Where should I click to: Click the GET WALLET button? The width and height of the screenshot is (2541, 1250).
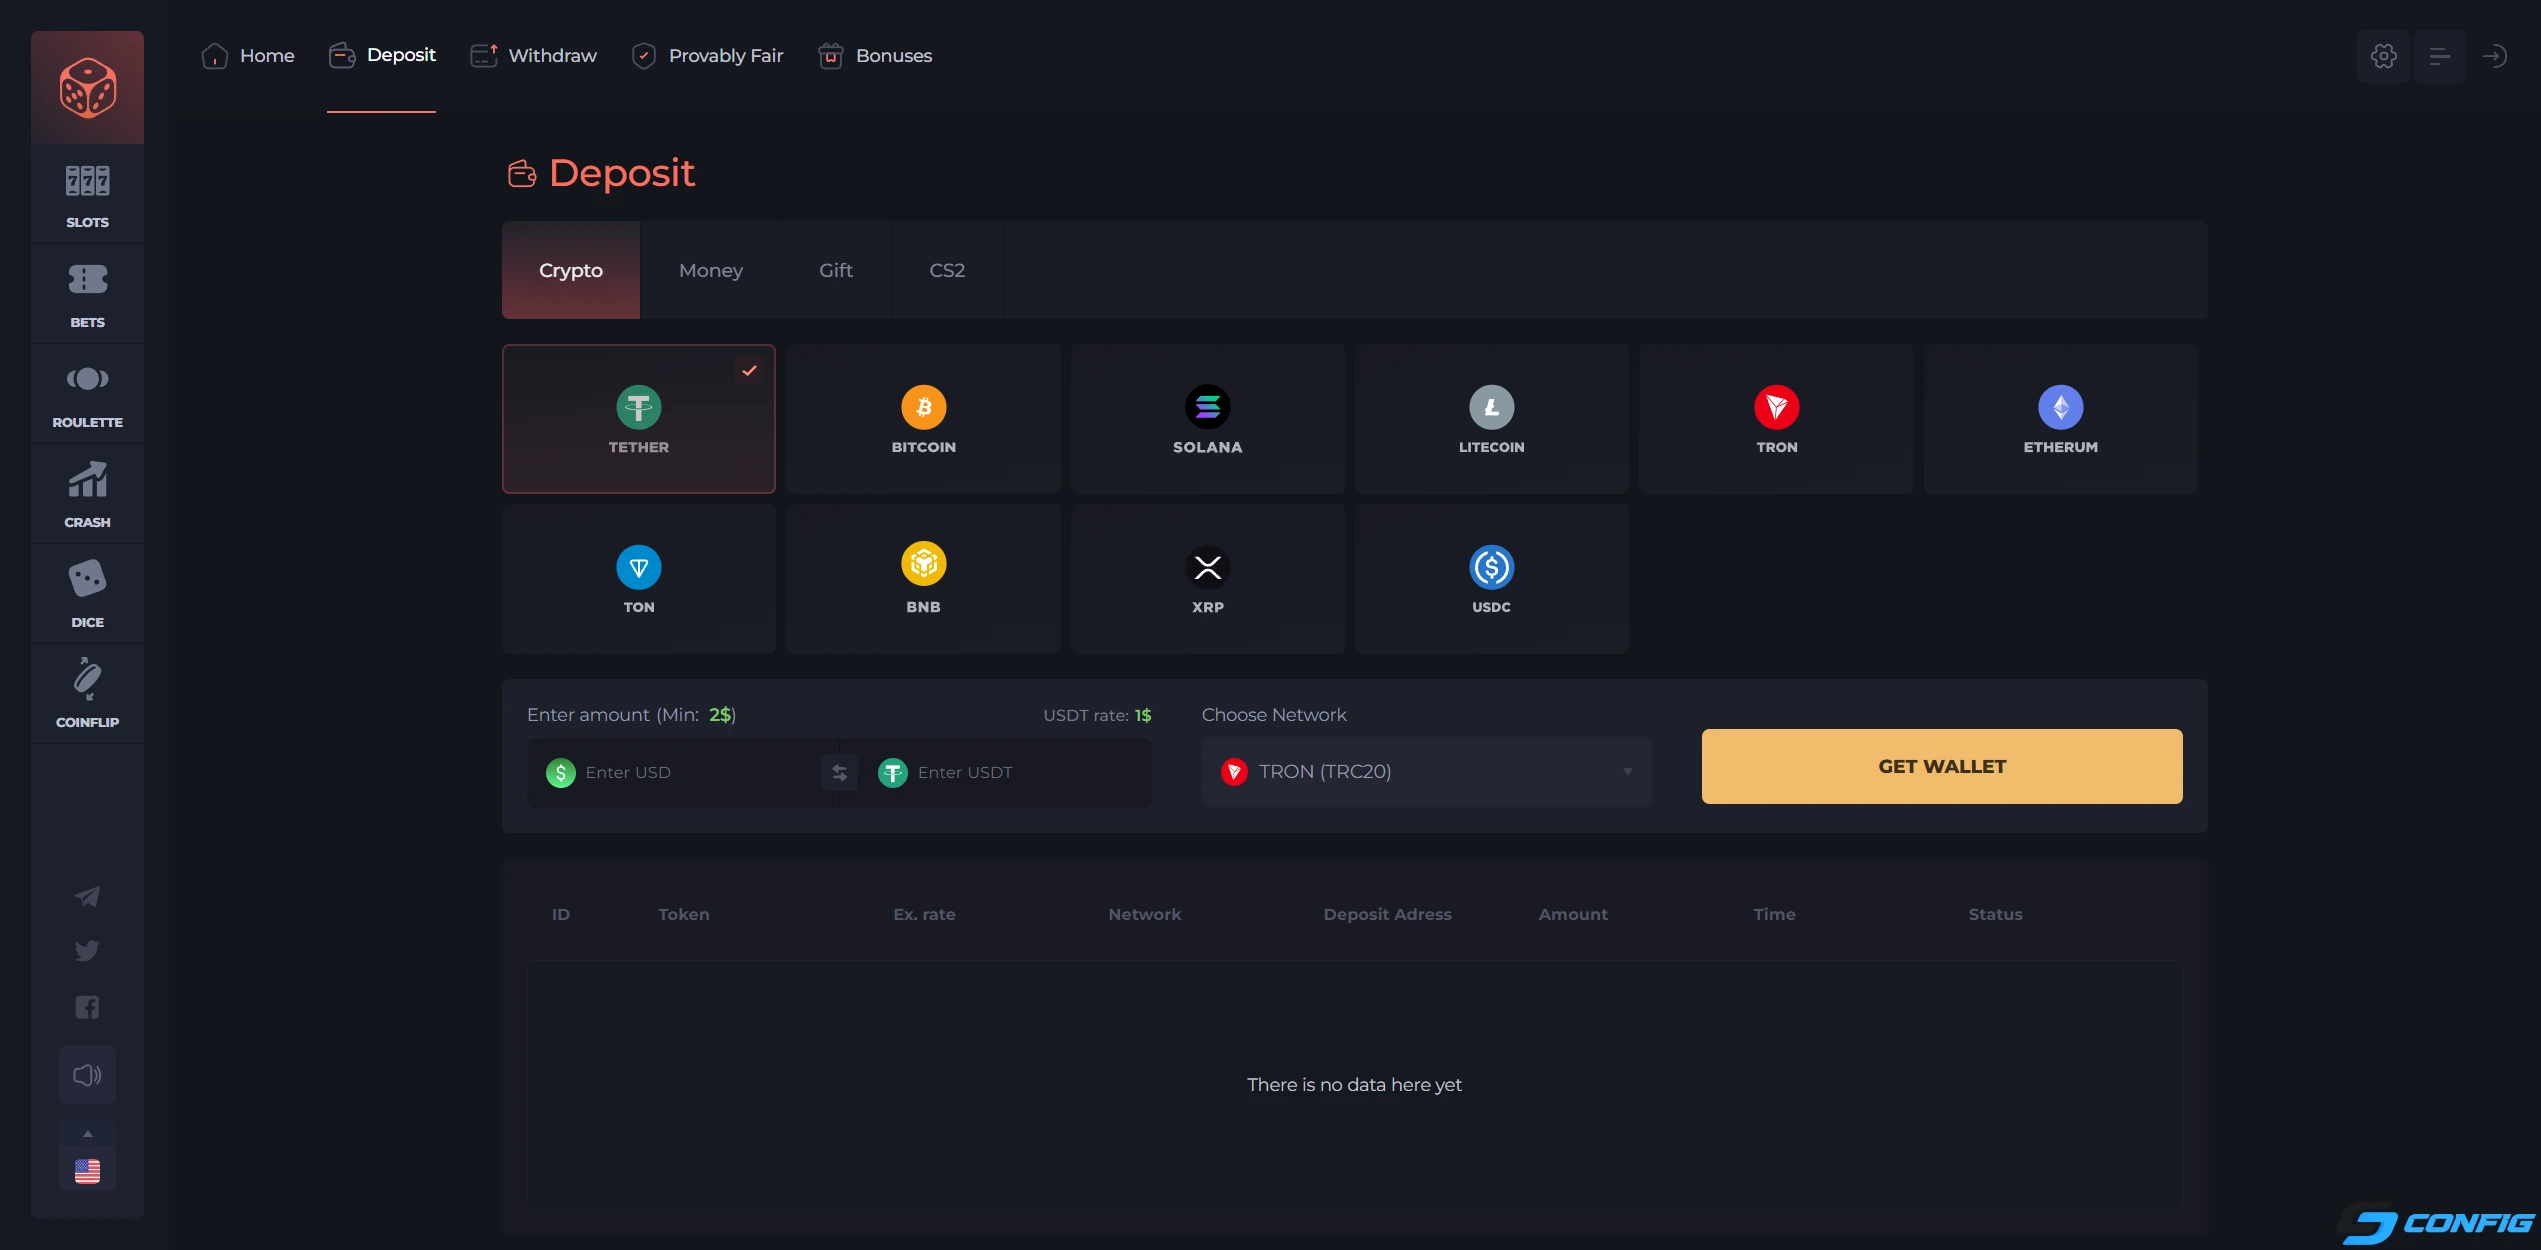(x=1940, y=766)
